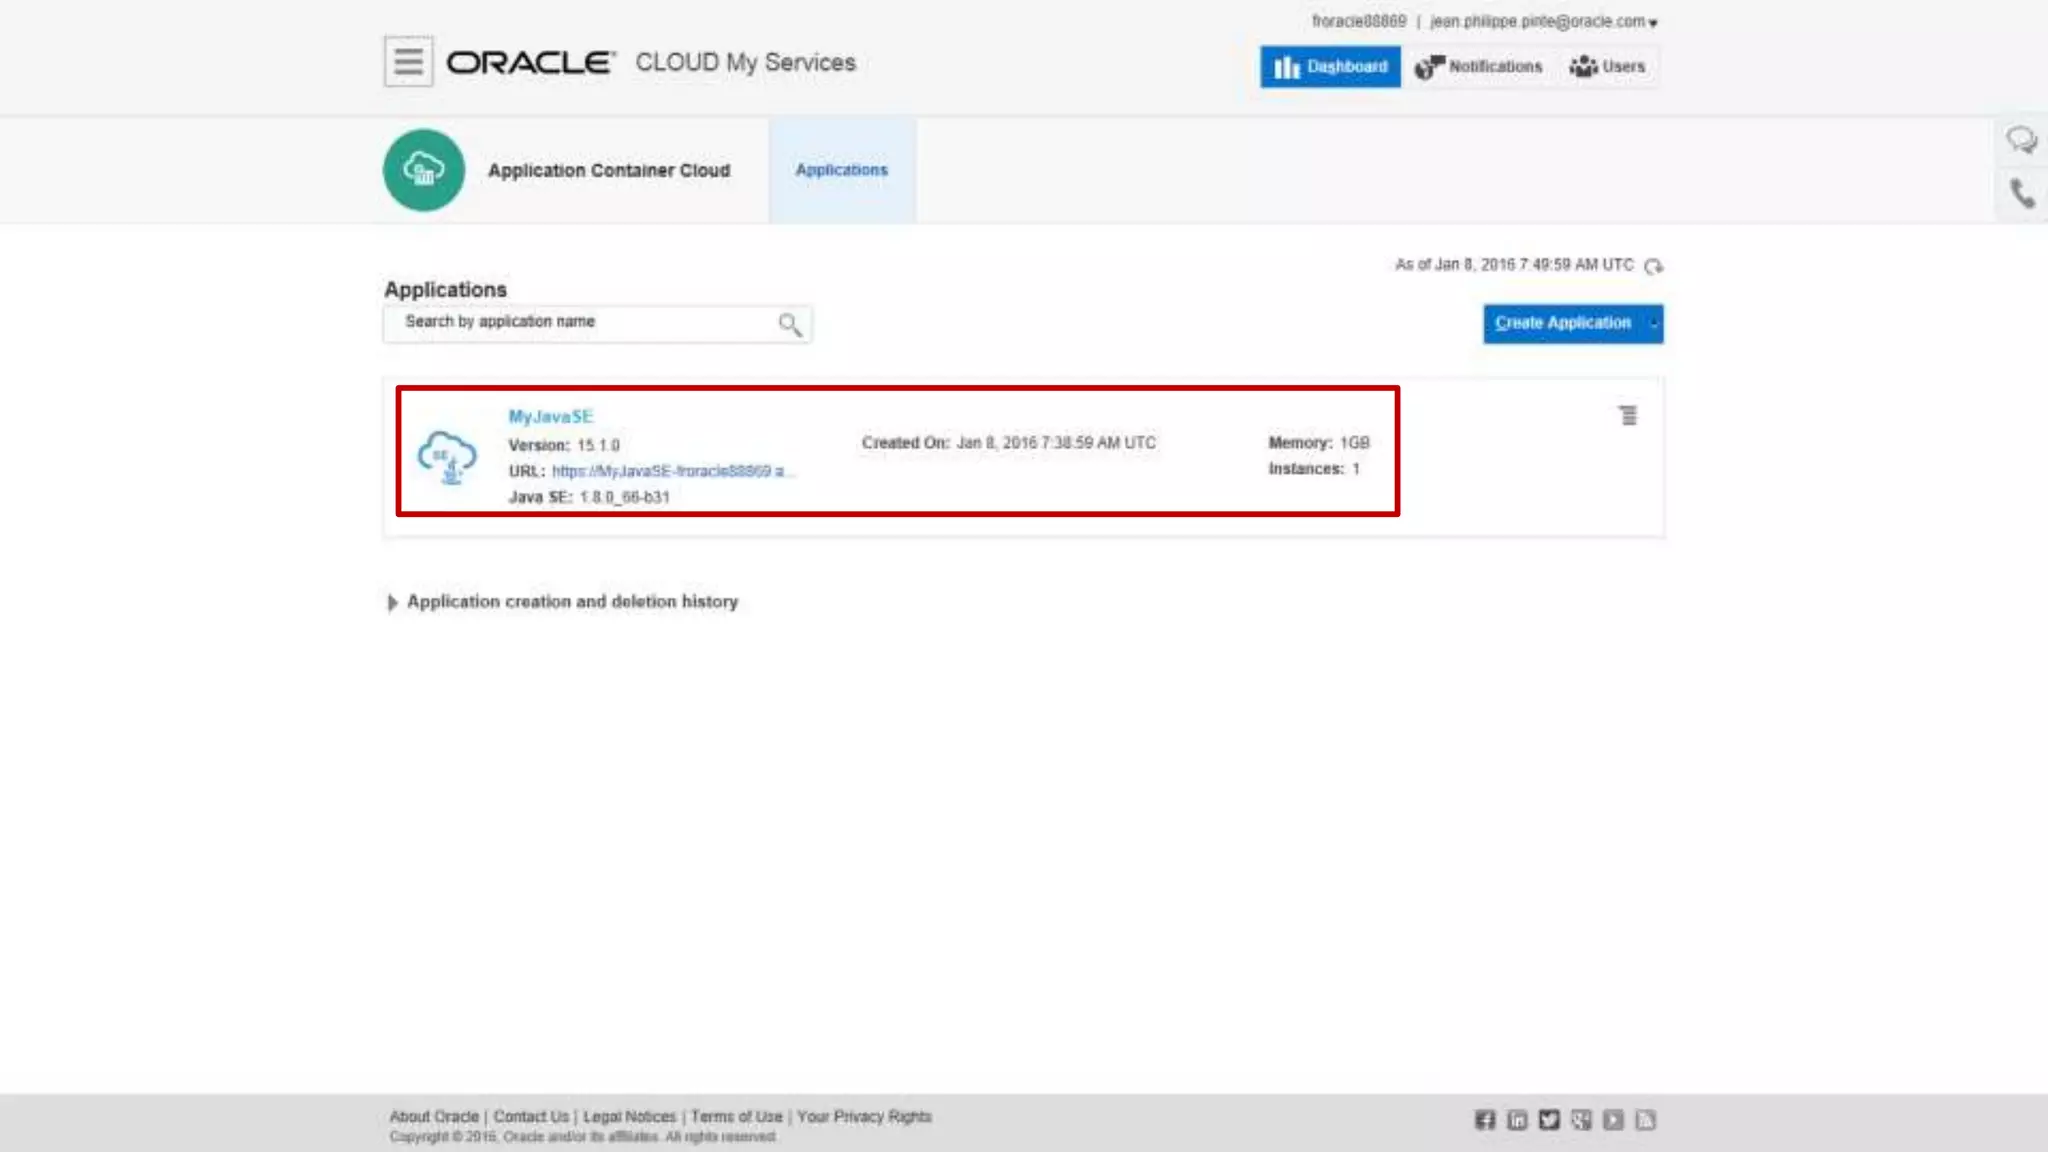Viewport: 2048px width, 1152px height.
Task: Open the Users page
Action: coord(1607,67)
